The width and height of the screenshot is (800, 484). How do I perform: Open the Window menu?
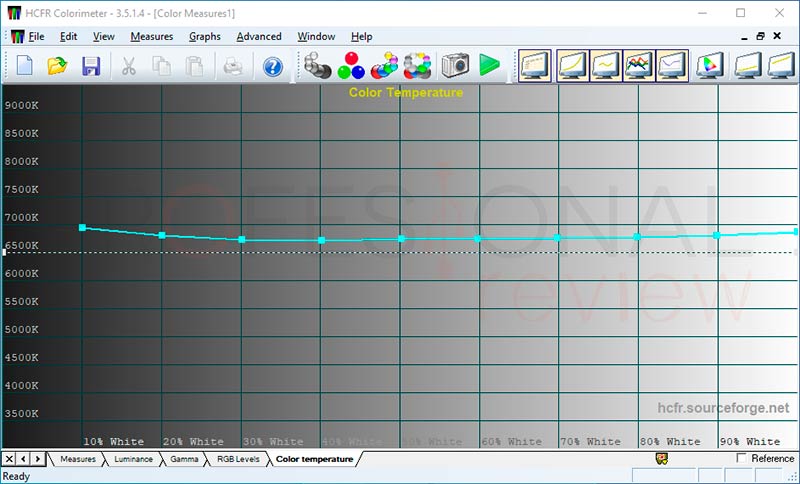point(316,37)
